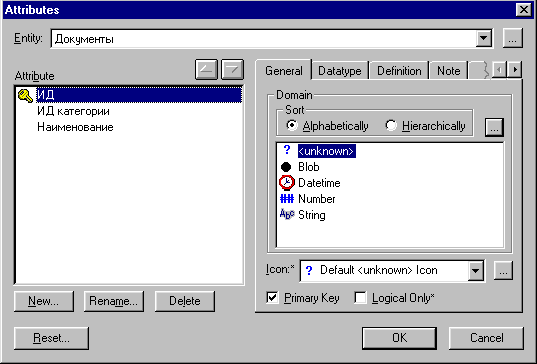Screen dimensions: 537x364
Task: Click the question mark in the Icon field
Action: coord(309,271)
